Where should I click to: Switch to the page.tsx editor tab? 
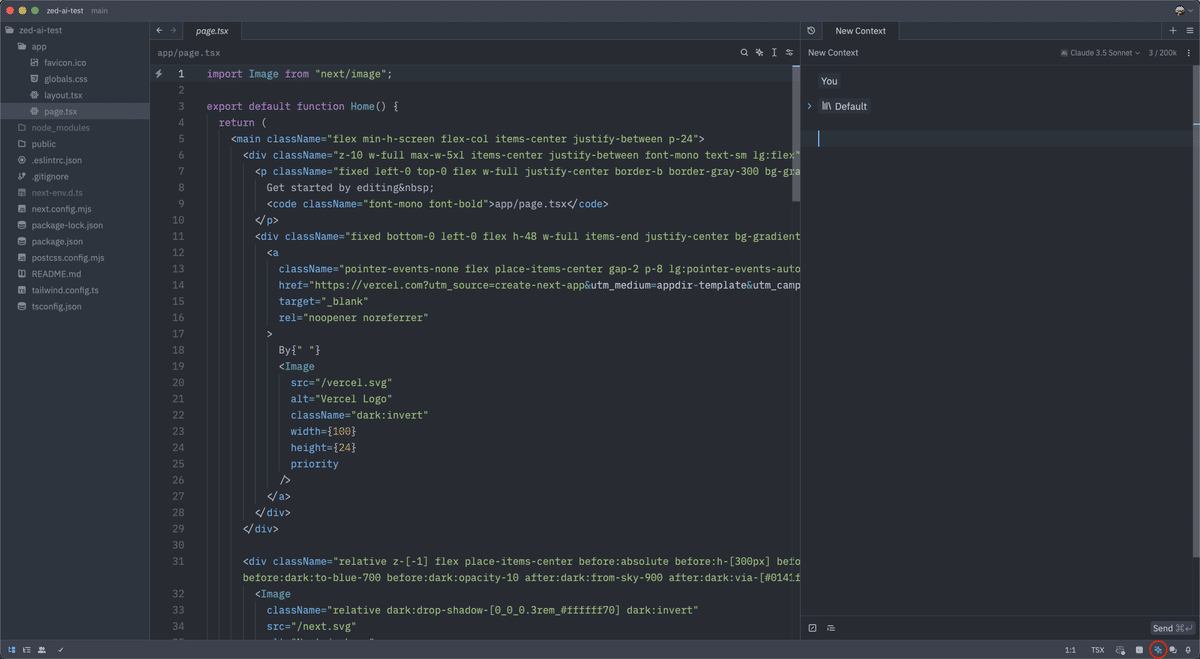tap(212, 31)
